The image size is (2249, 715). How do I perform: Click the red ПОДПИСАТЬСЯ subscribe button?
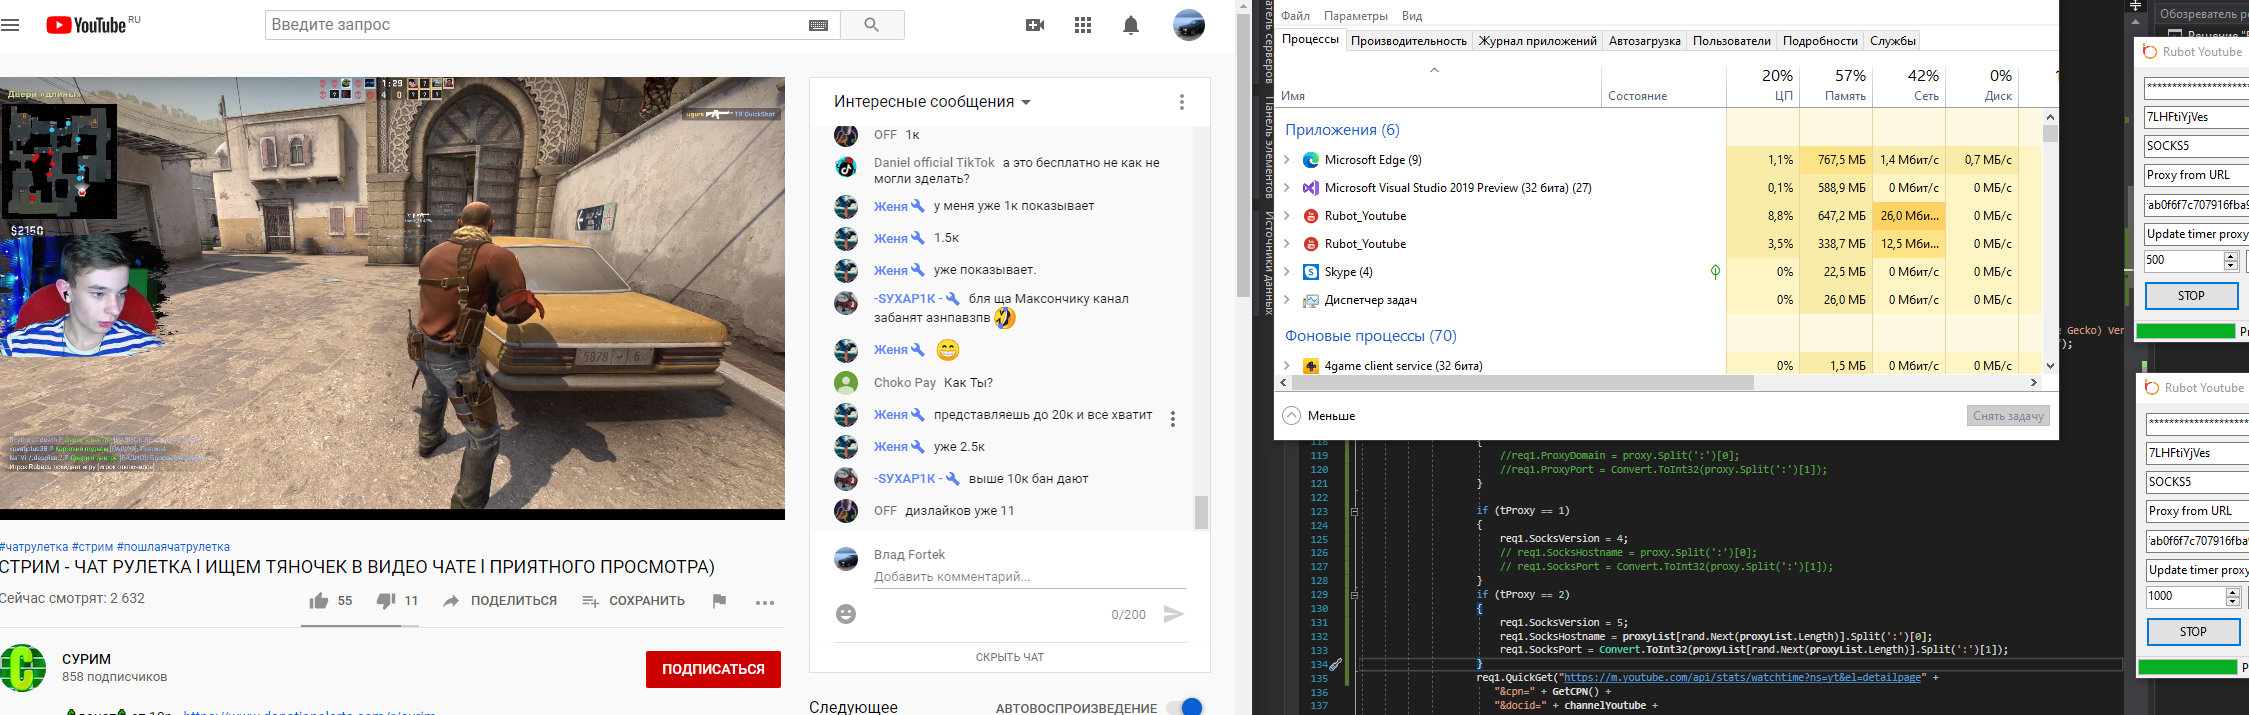(713, 669)
